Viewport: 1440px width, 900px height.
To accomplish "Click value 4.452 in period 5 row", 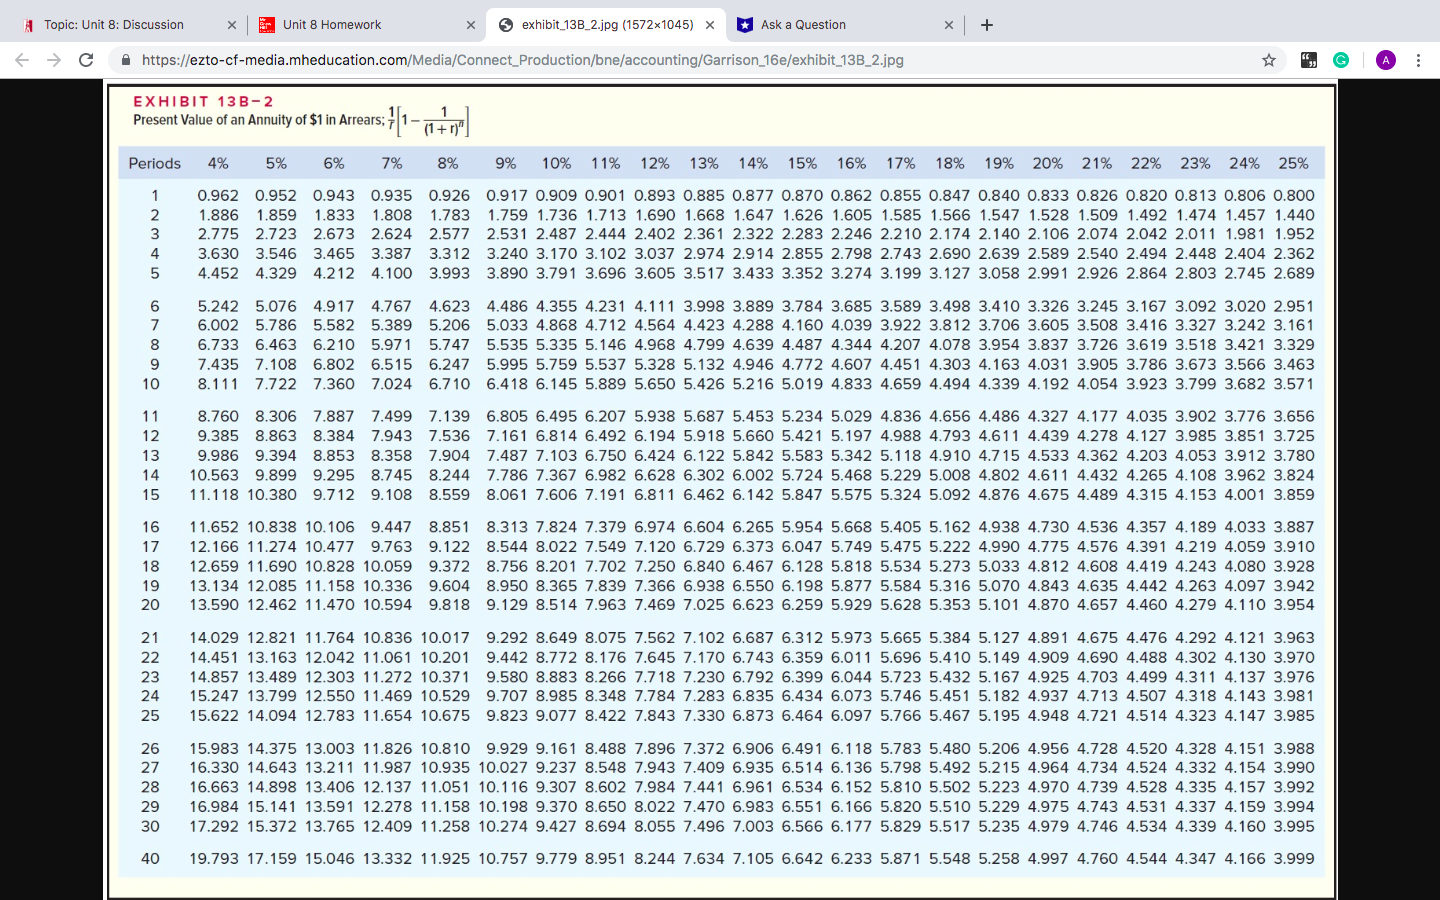I will [x=218, y=273].
